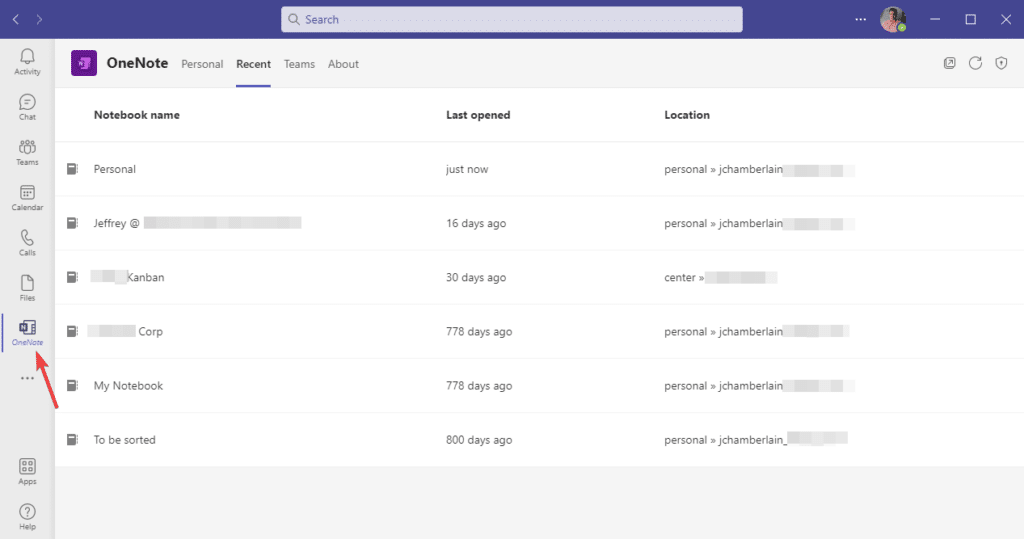Click 778 days ago in My Notebook row
1024x539 pixels.
479,386
